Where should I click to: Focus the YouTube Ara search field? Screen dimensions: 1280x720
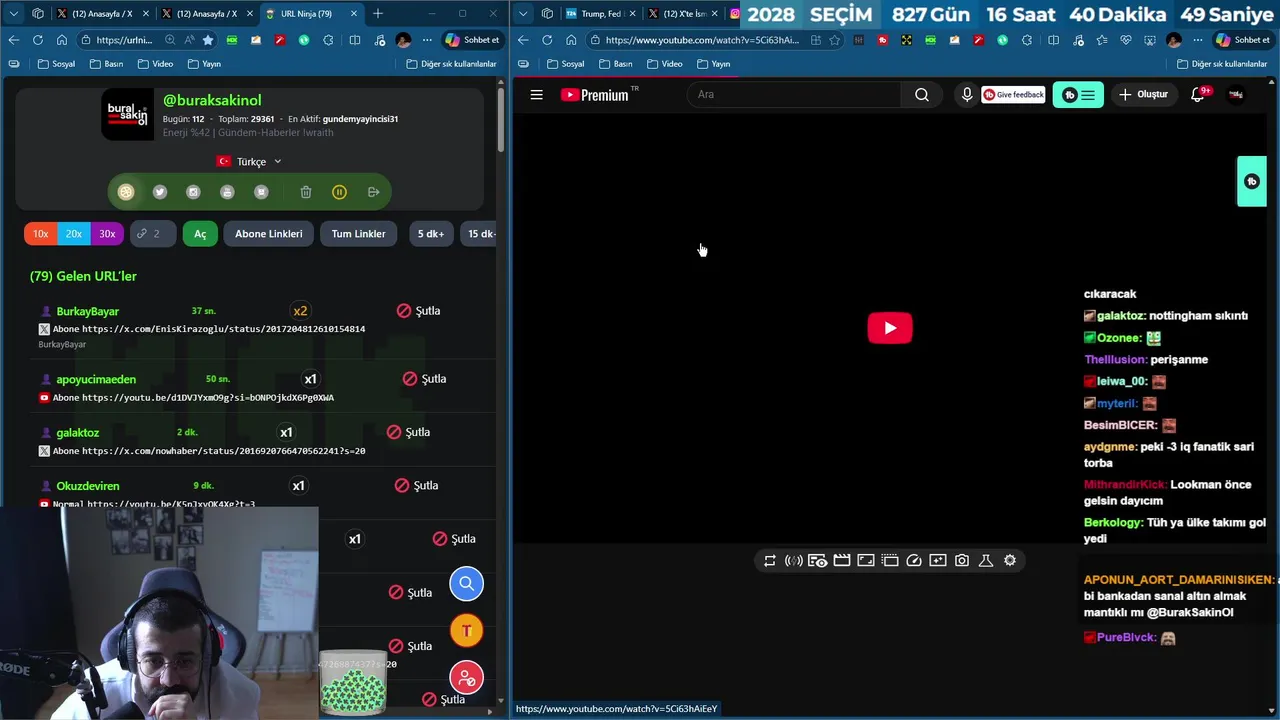[x=795, y=95]
